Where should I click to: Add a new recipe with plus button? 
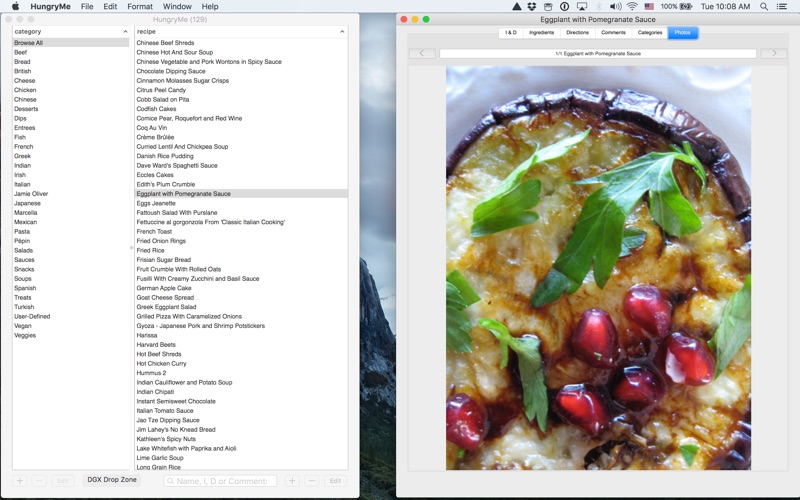pyautogui.click(x=292, y=481)
